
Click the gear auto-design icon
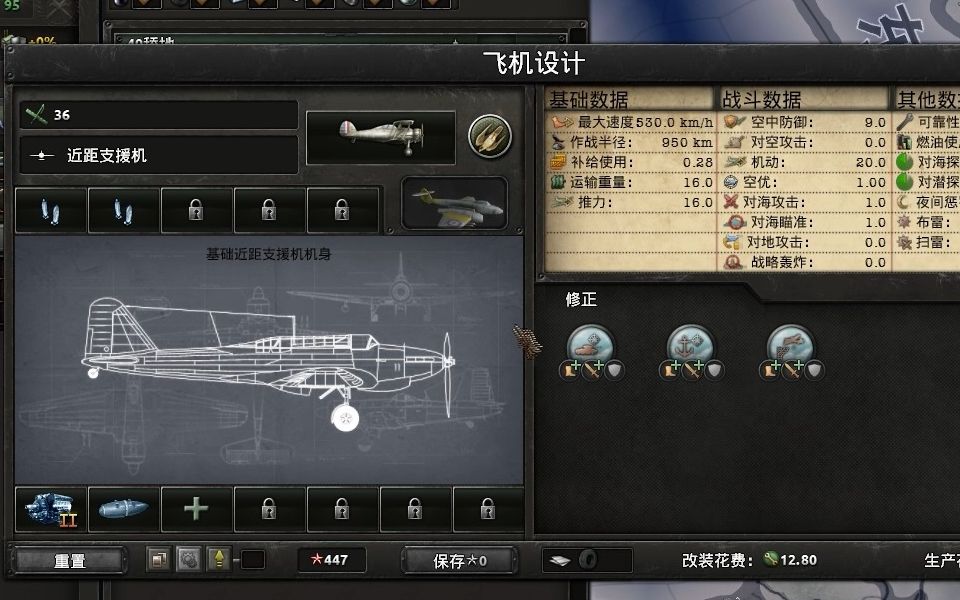coord(189,560)
